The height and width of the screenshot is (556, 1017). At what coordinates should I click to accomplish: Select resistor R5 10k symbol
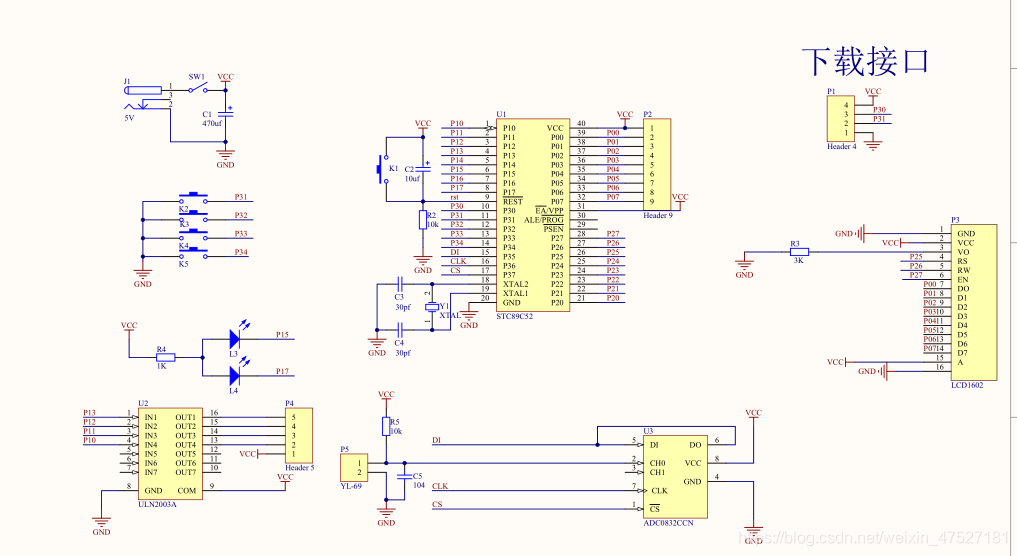[386, 426]
